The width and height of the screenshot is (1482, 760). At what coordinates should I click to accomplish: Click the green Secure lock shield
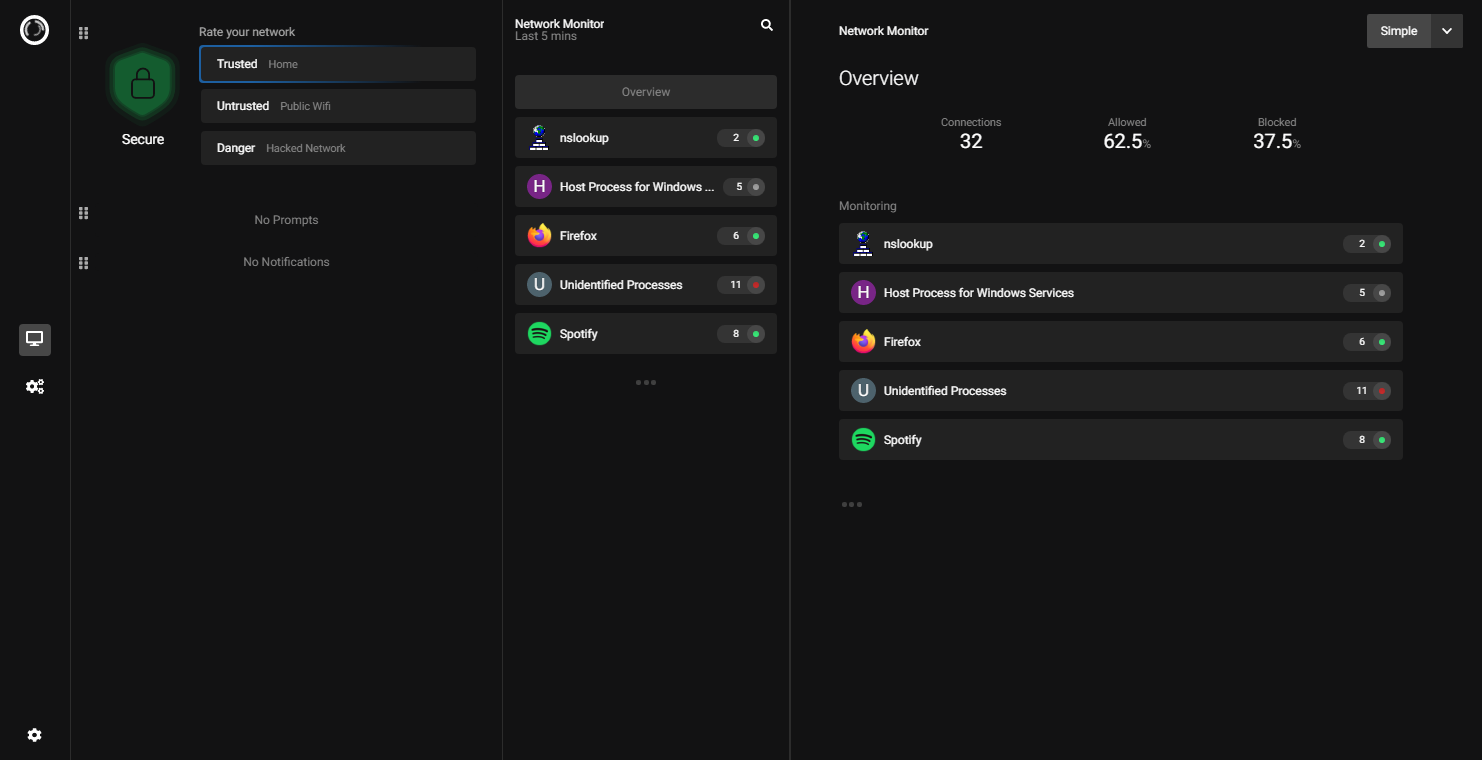tap(143, 84)
